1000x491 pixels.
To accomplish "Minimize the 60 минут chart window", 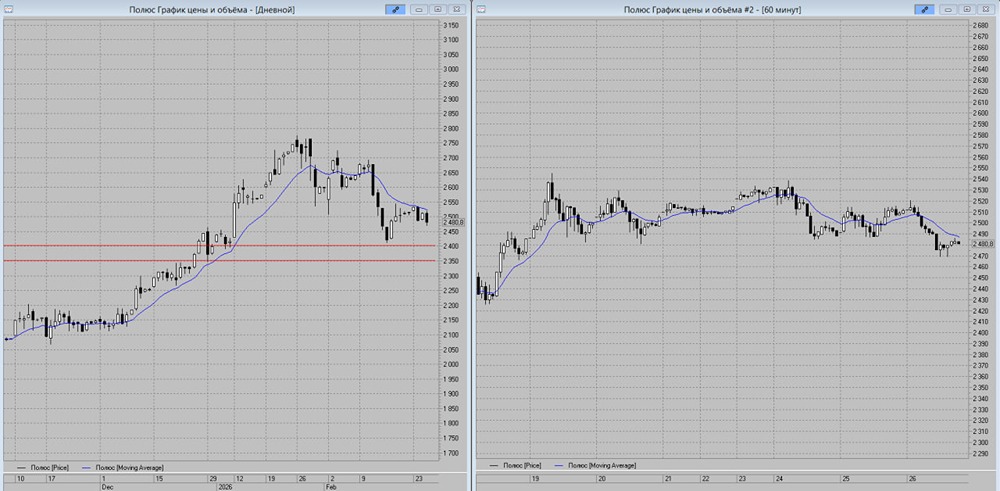I will [x=949, y=9].
